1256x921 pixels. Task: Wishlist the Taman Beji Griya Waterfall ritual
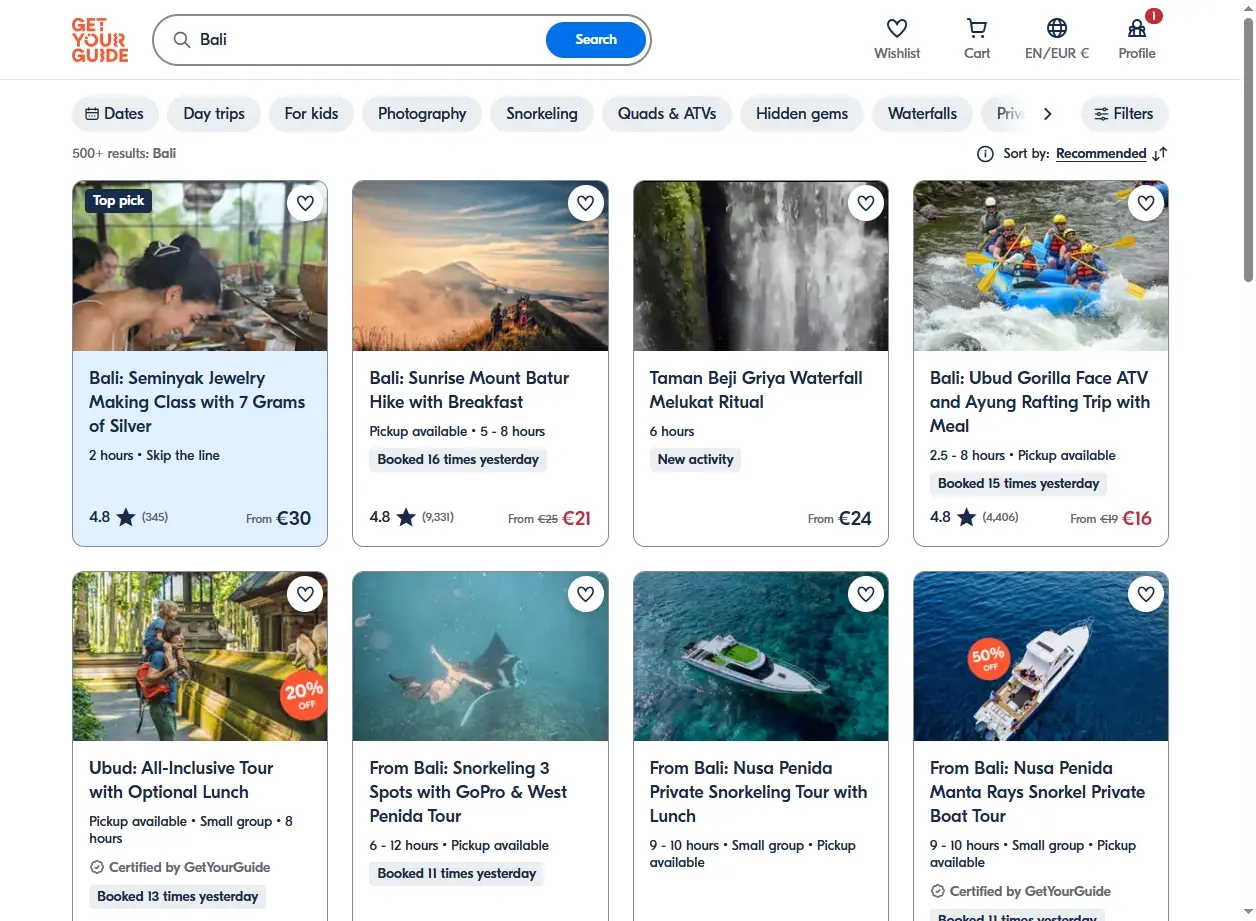(866, 203)
